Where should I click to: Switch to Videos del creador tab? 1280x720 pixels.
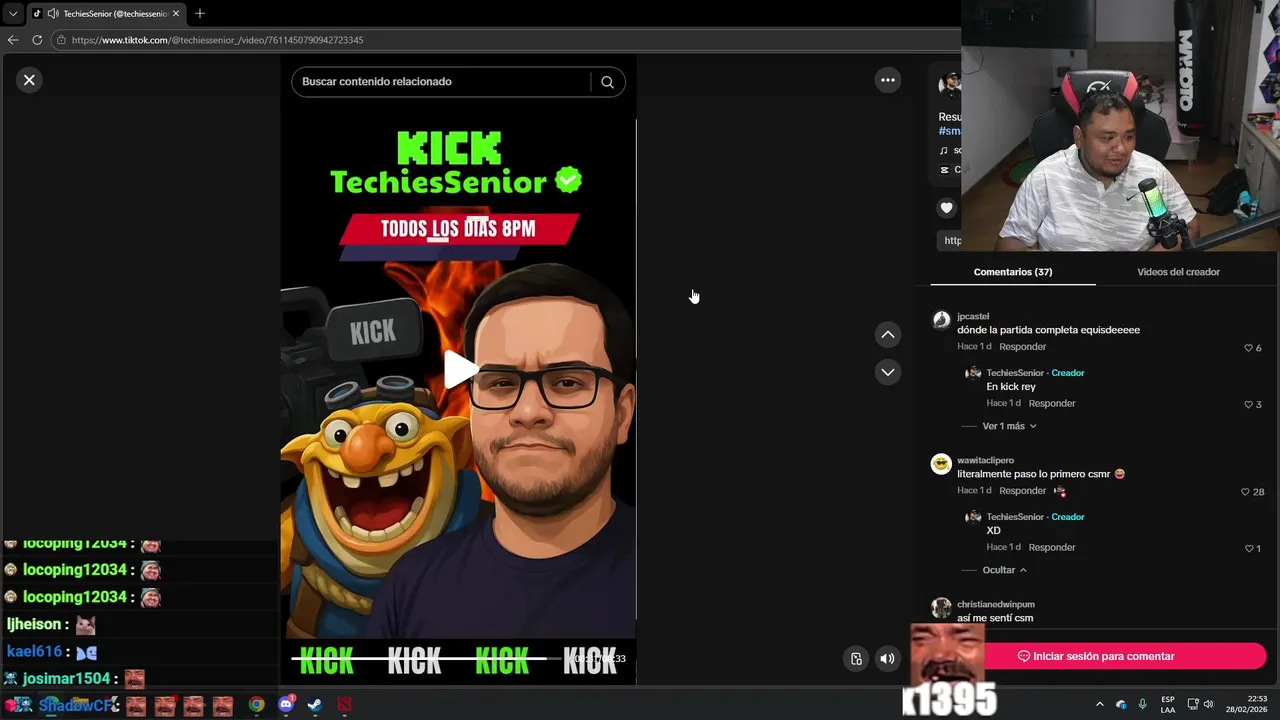[1178, 272]
